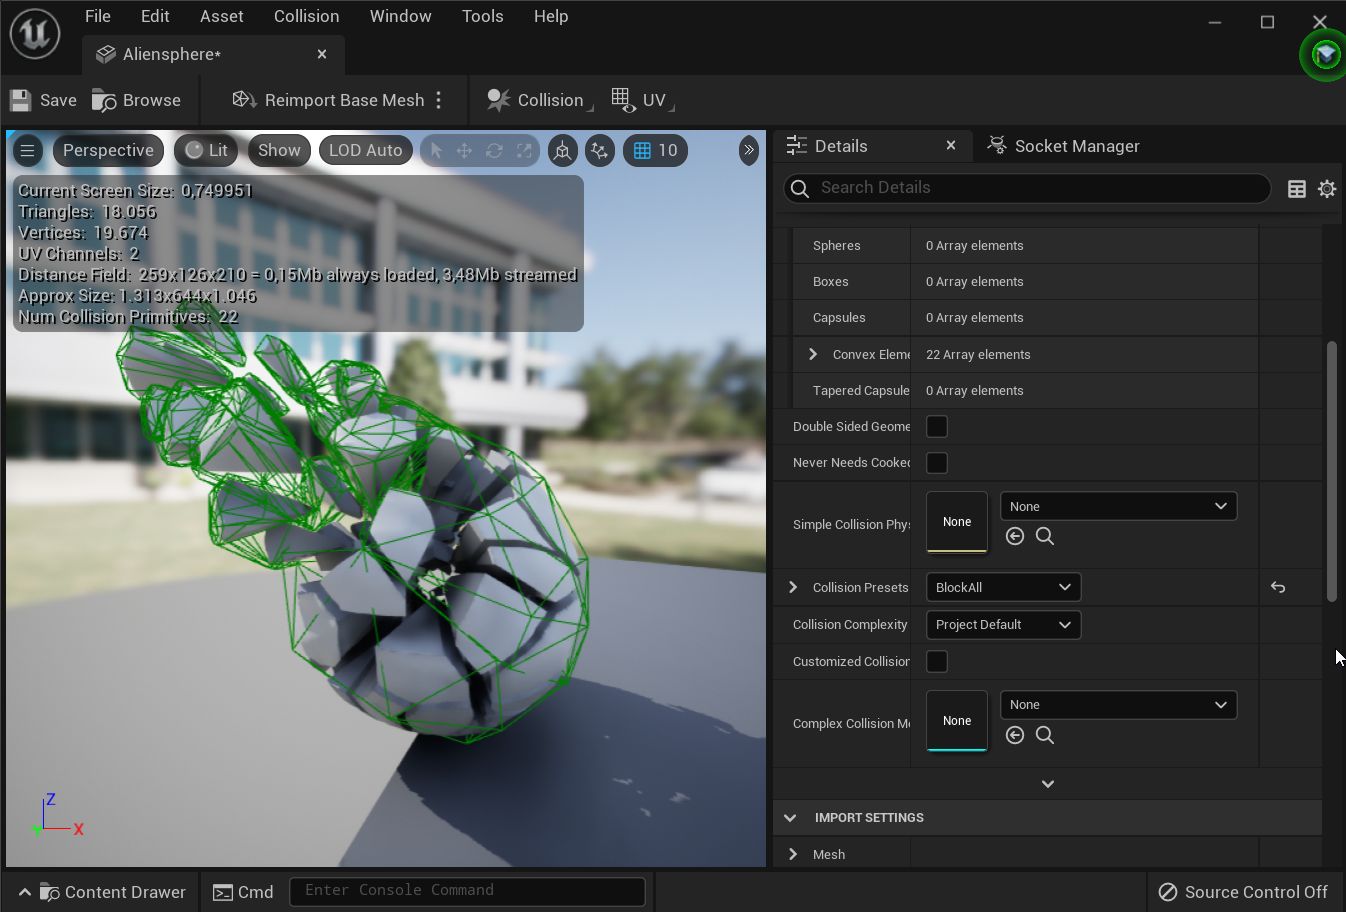
Task: Open the Collision menu in menu bar
Action: coord(306,16)
